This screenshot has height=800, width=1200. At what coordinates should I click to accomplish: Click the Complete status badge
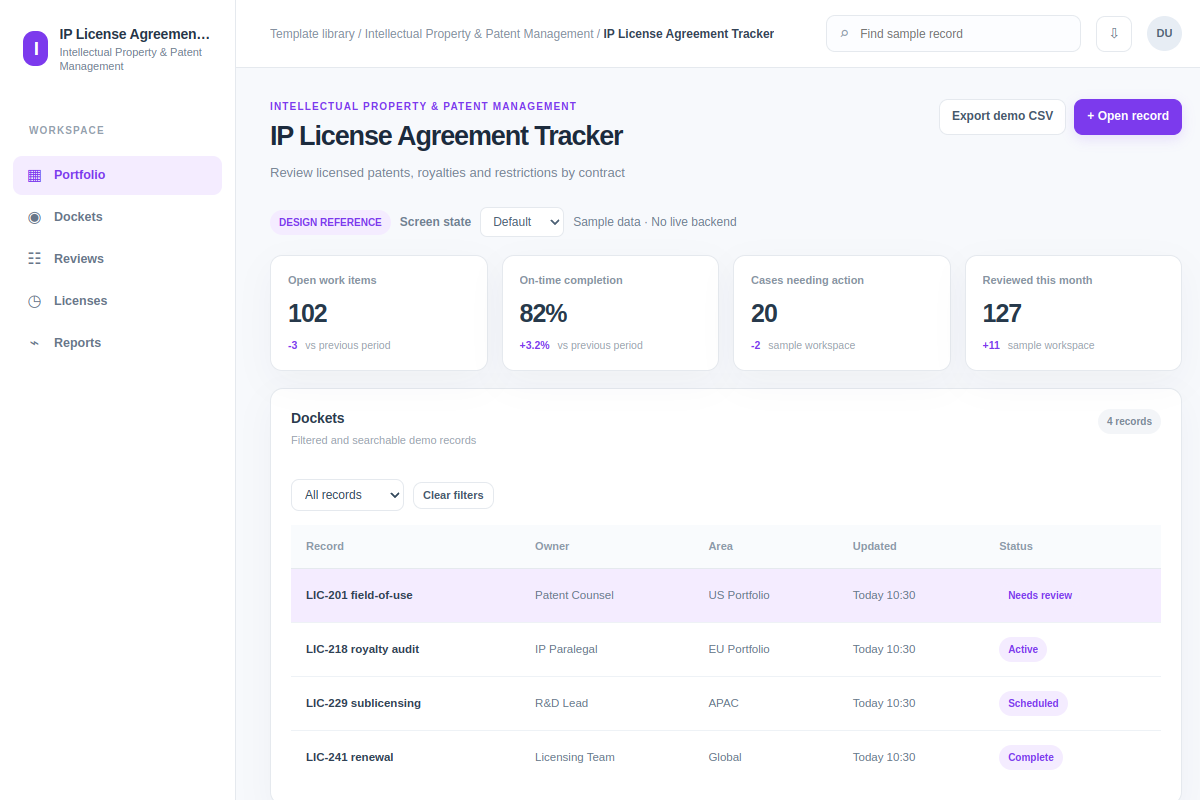click(1031, 757)
